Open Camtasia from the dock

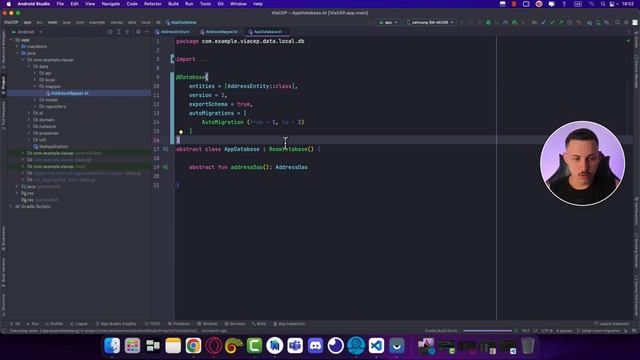tap(254, 346)
